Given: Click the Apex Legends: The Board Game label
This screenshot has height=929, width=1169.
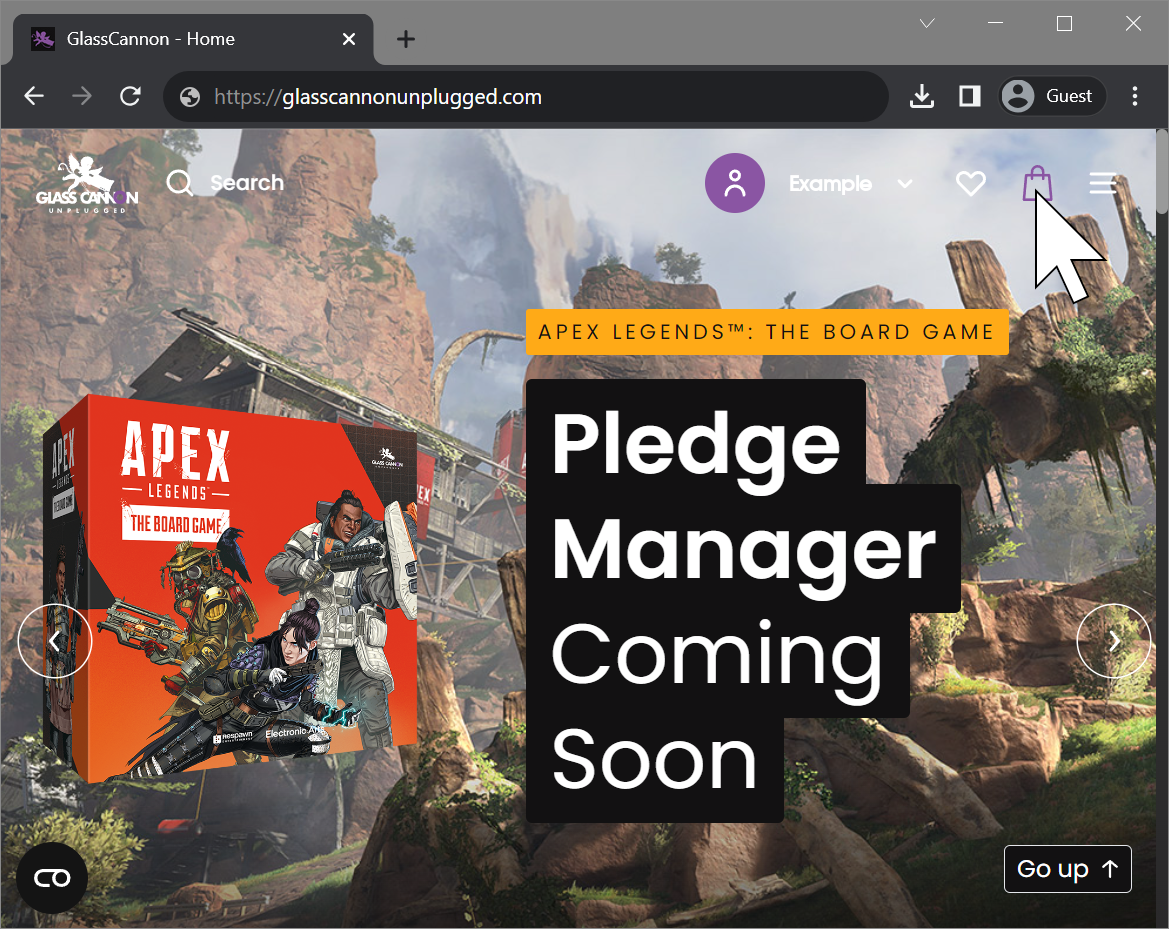Looking at the screenshot, I should (766, 332).
